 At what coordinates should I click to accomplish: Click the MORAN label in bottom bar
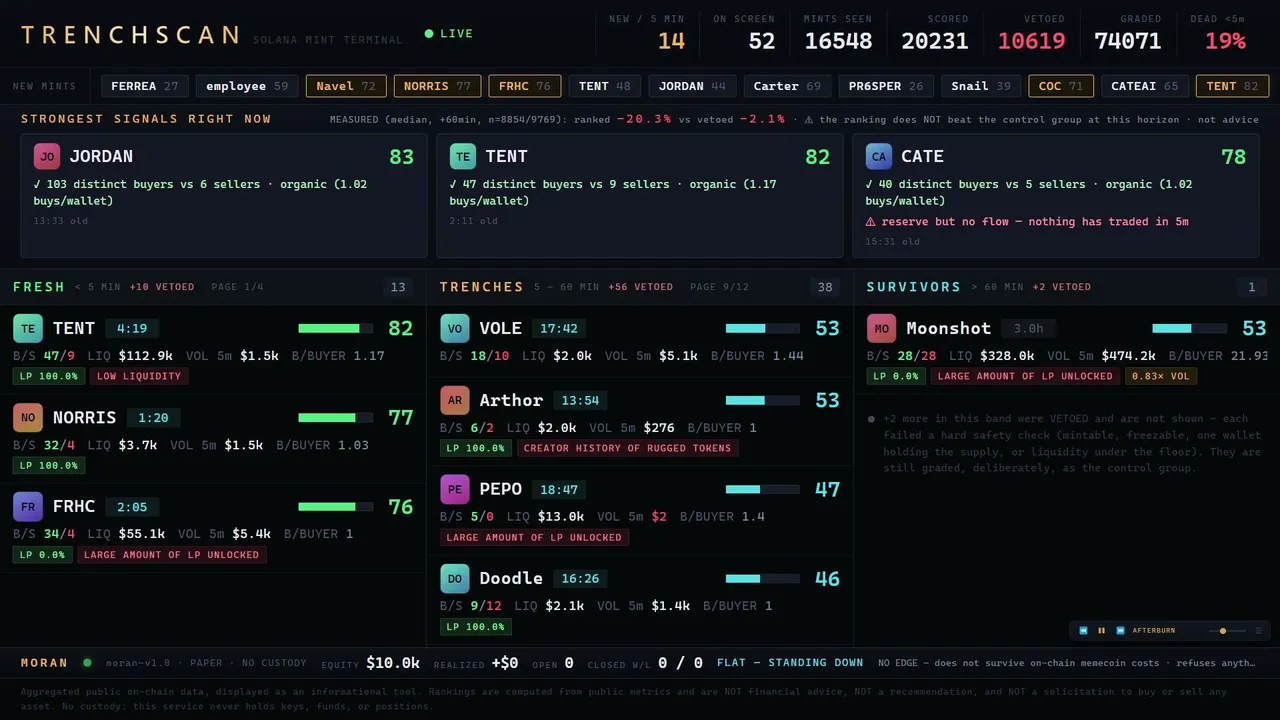[x=44, y=662]
